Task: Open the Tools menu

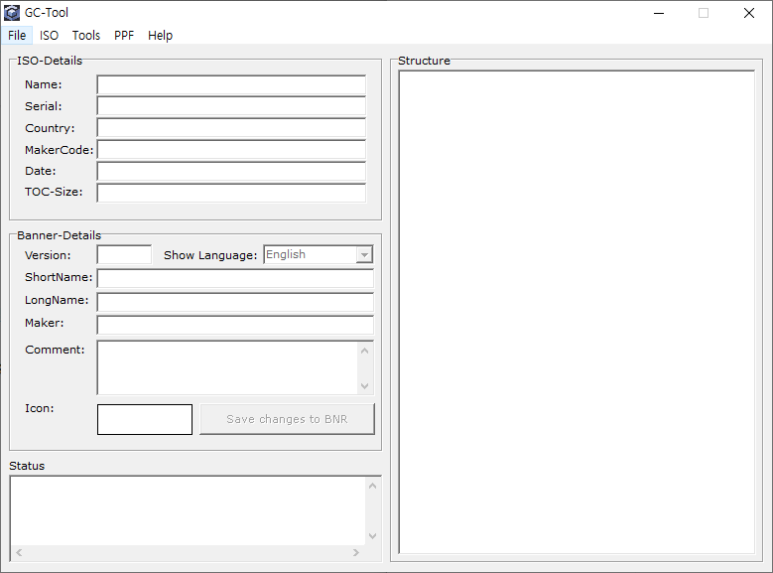Action: click(x=86, y=36)
